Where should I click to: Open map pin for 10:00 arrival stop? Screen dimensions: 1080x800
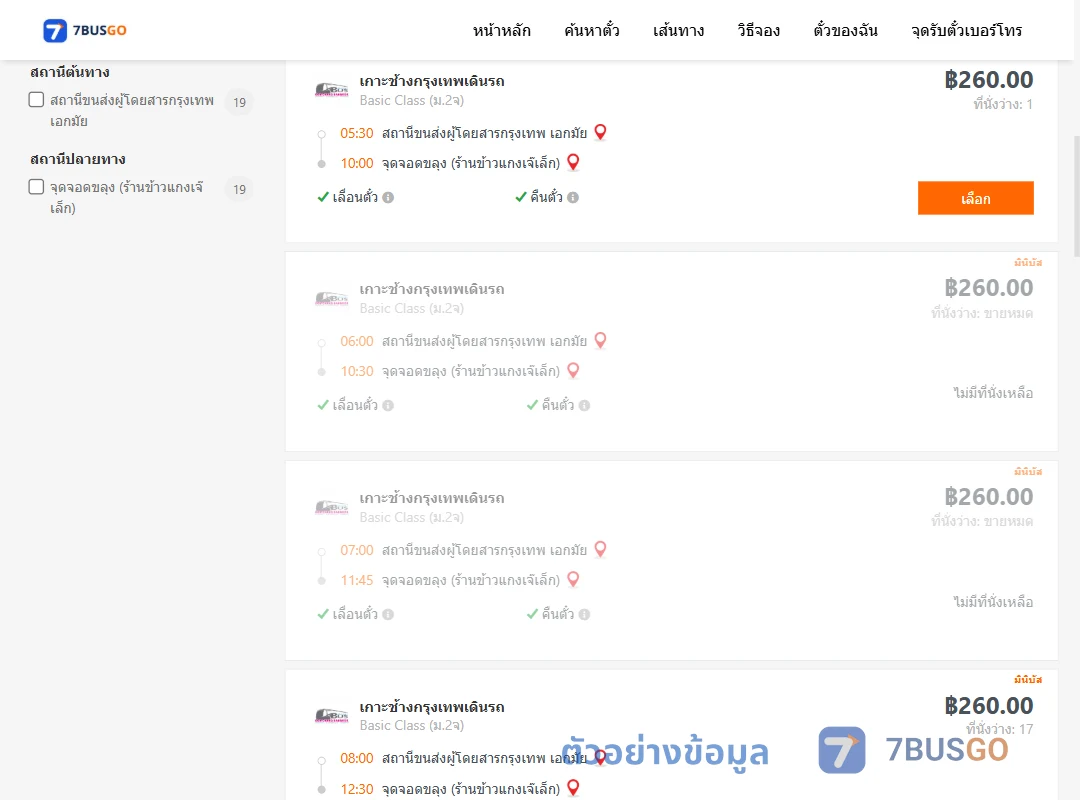[x=573, y=162]
